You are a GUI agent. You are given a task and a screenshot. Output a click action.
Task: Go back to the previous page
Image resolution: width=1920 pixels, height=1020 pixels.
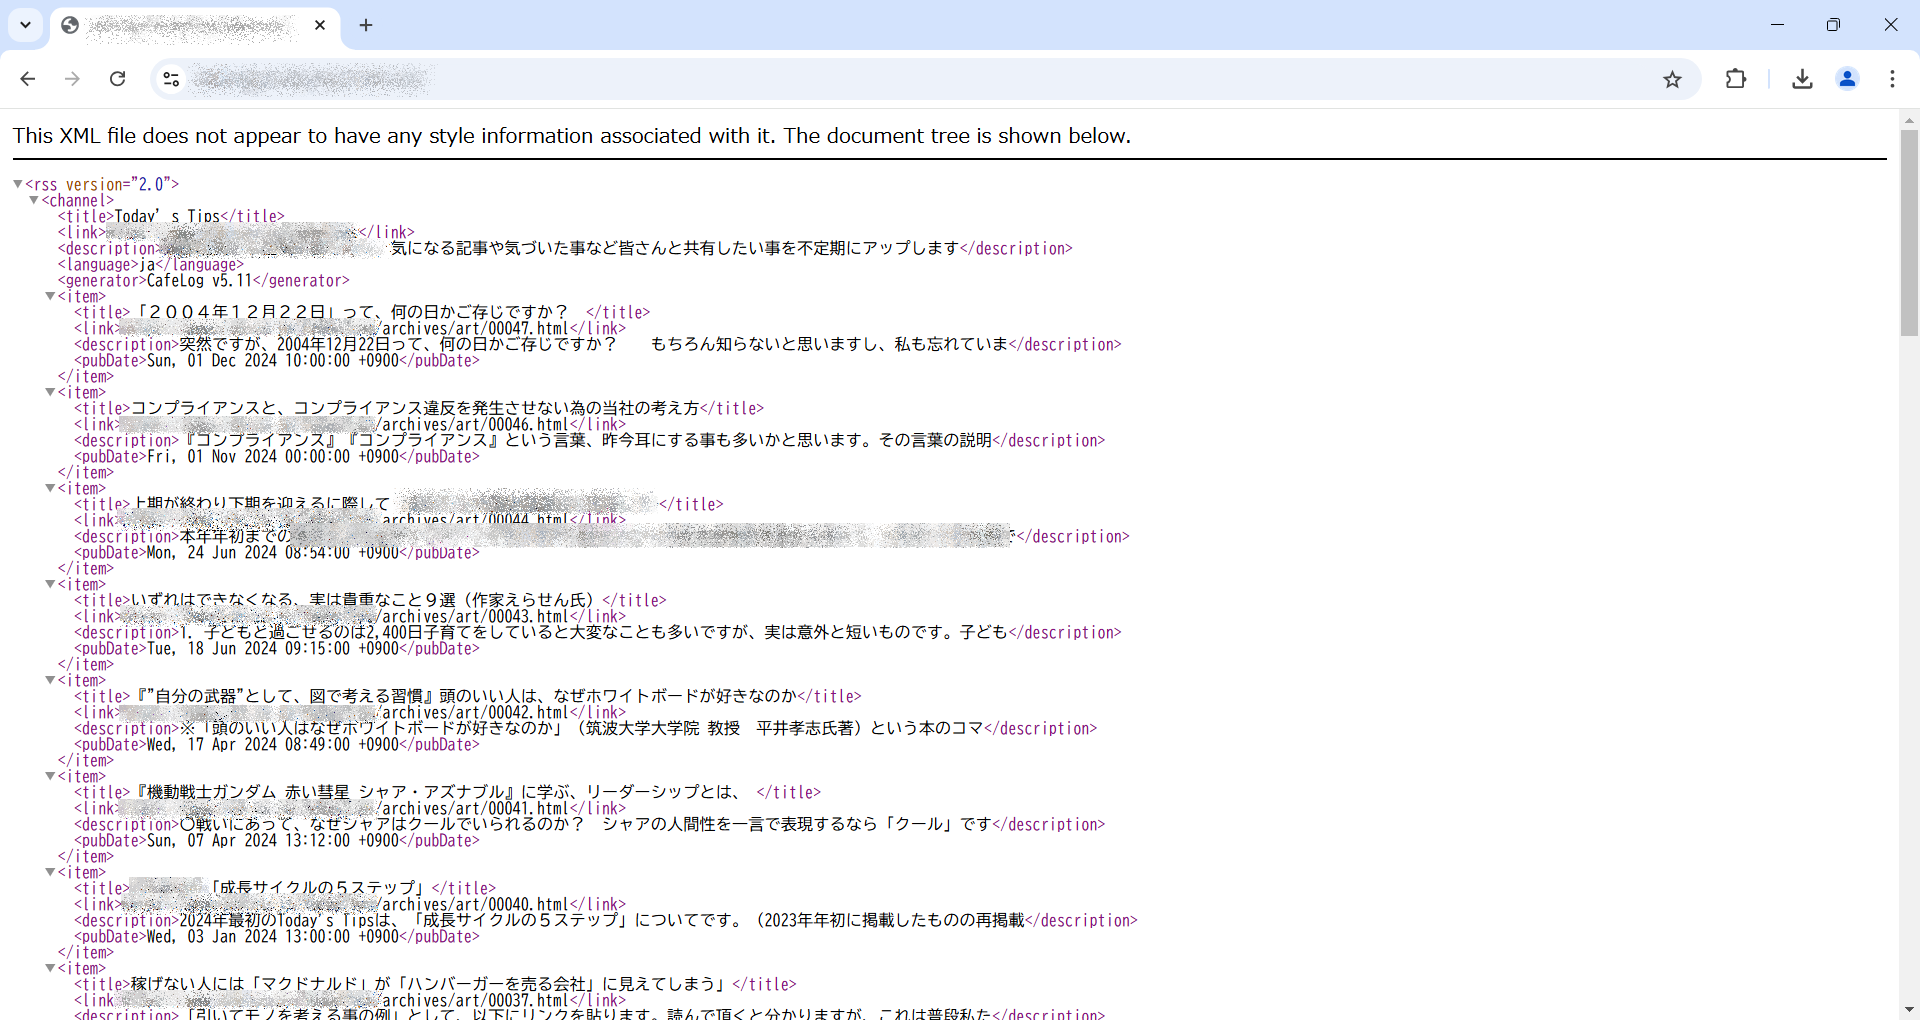[28, 79]
